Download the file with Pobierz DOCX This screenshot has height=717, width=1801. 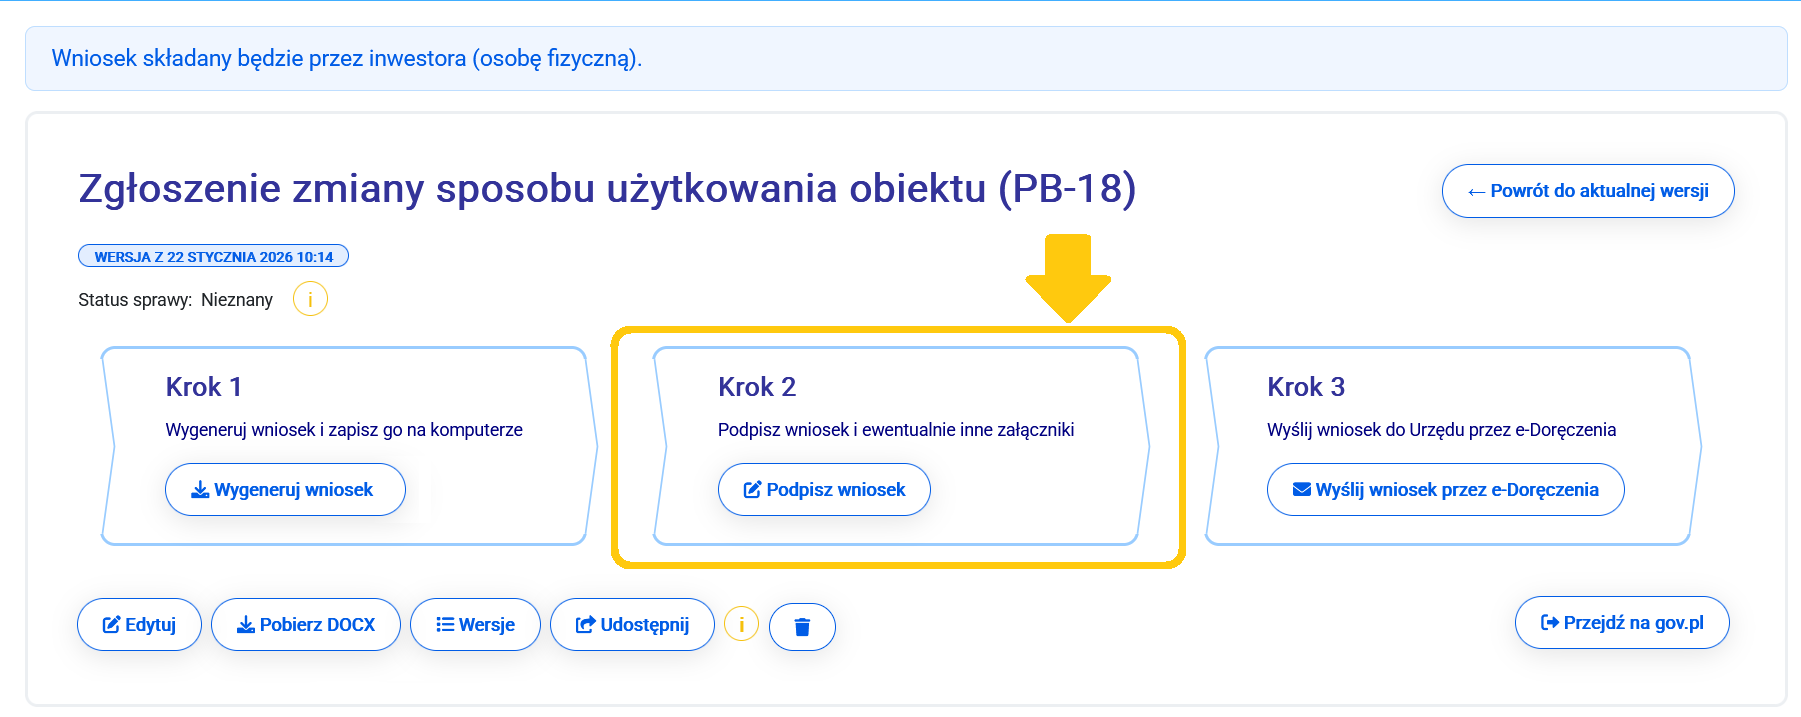[x=306, y=625]
